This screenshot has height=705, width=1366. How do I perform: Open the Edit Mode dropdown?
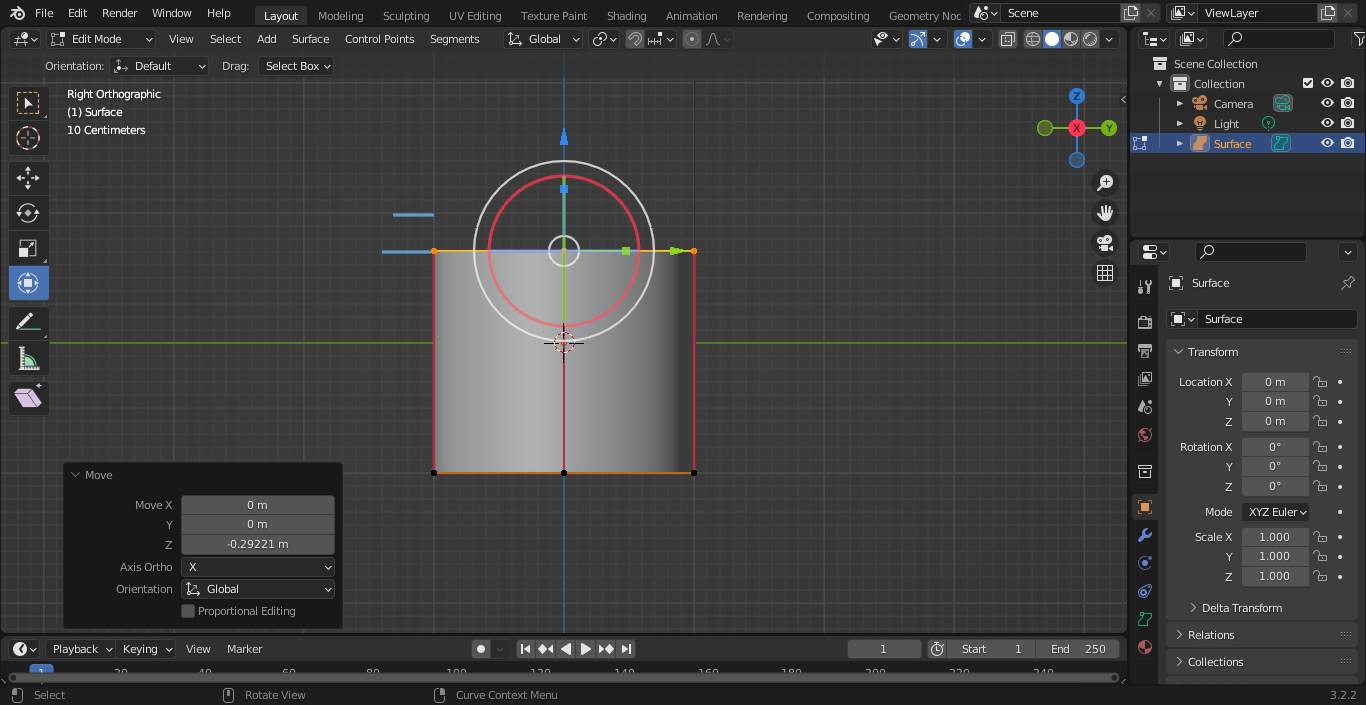(101, 39)
